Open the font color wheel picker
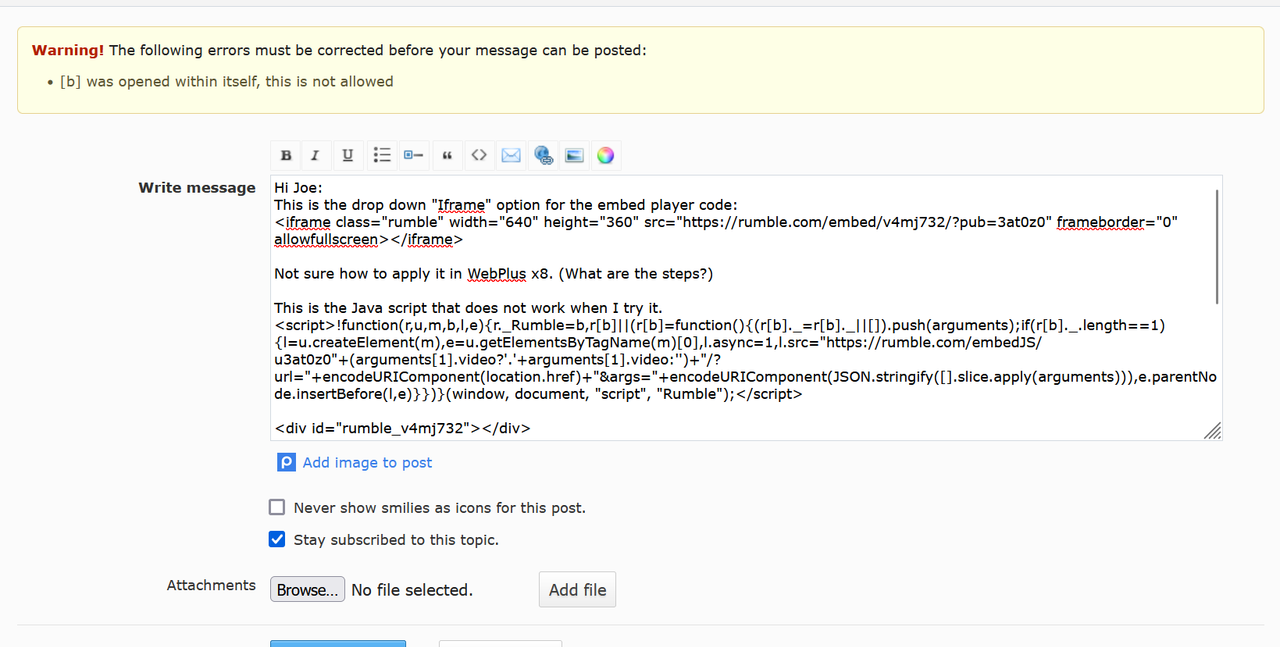Image resolution: width=1280 pixels, height=647 pixels. click(605, 155)
